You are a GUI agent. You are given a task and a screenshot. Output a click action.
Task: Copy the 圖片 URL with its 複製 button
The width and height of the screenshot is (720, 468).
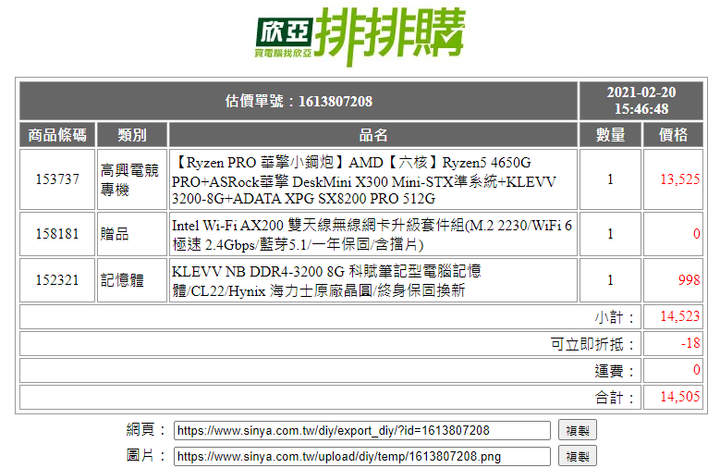pyautogui.click(x=577, y=456)
